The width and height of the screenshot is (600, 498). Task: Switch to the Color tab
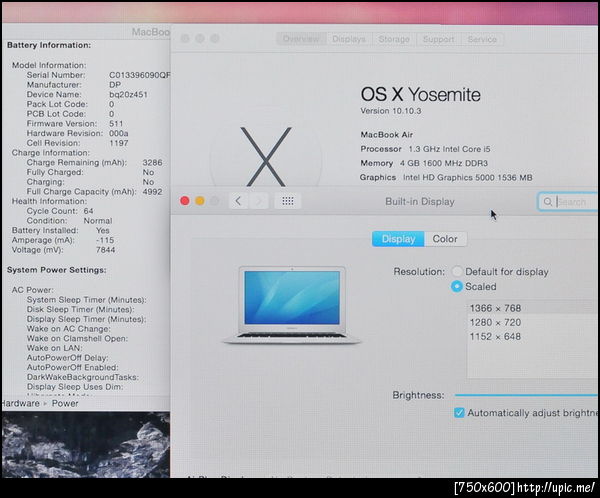(445, 239)
